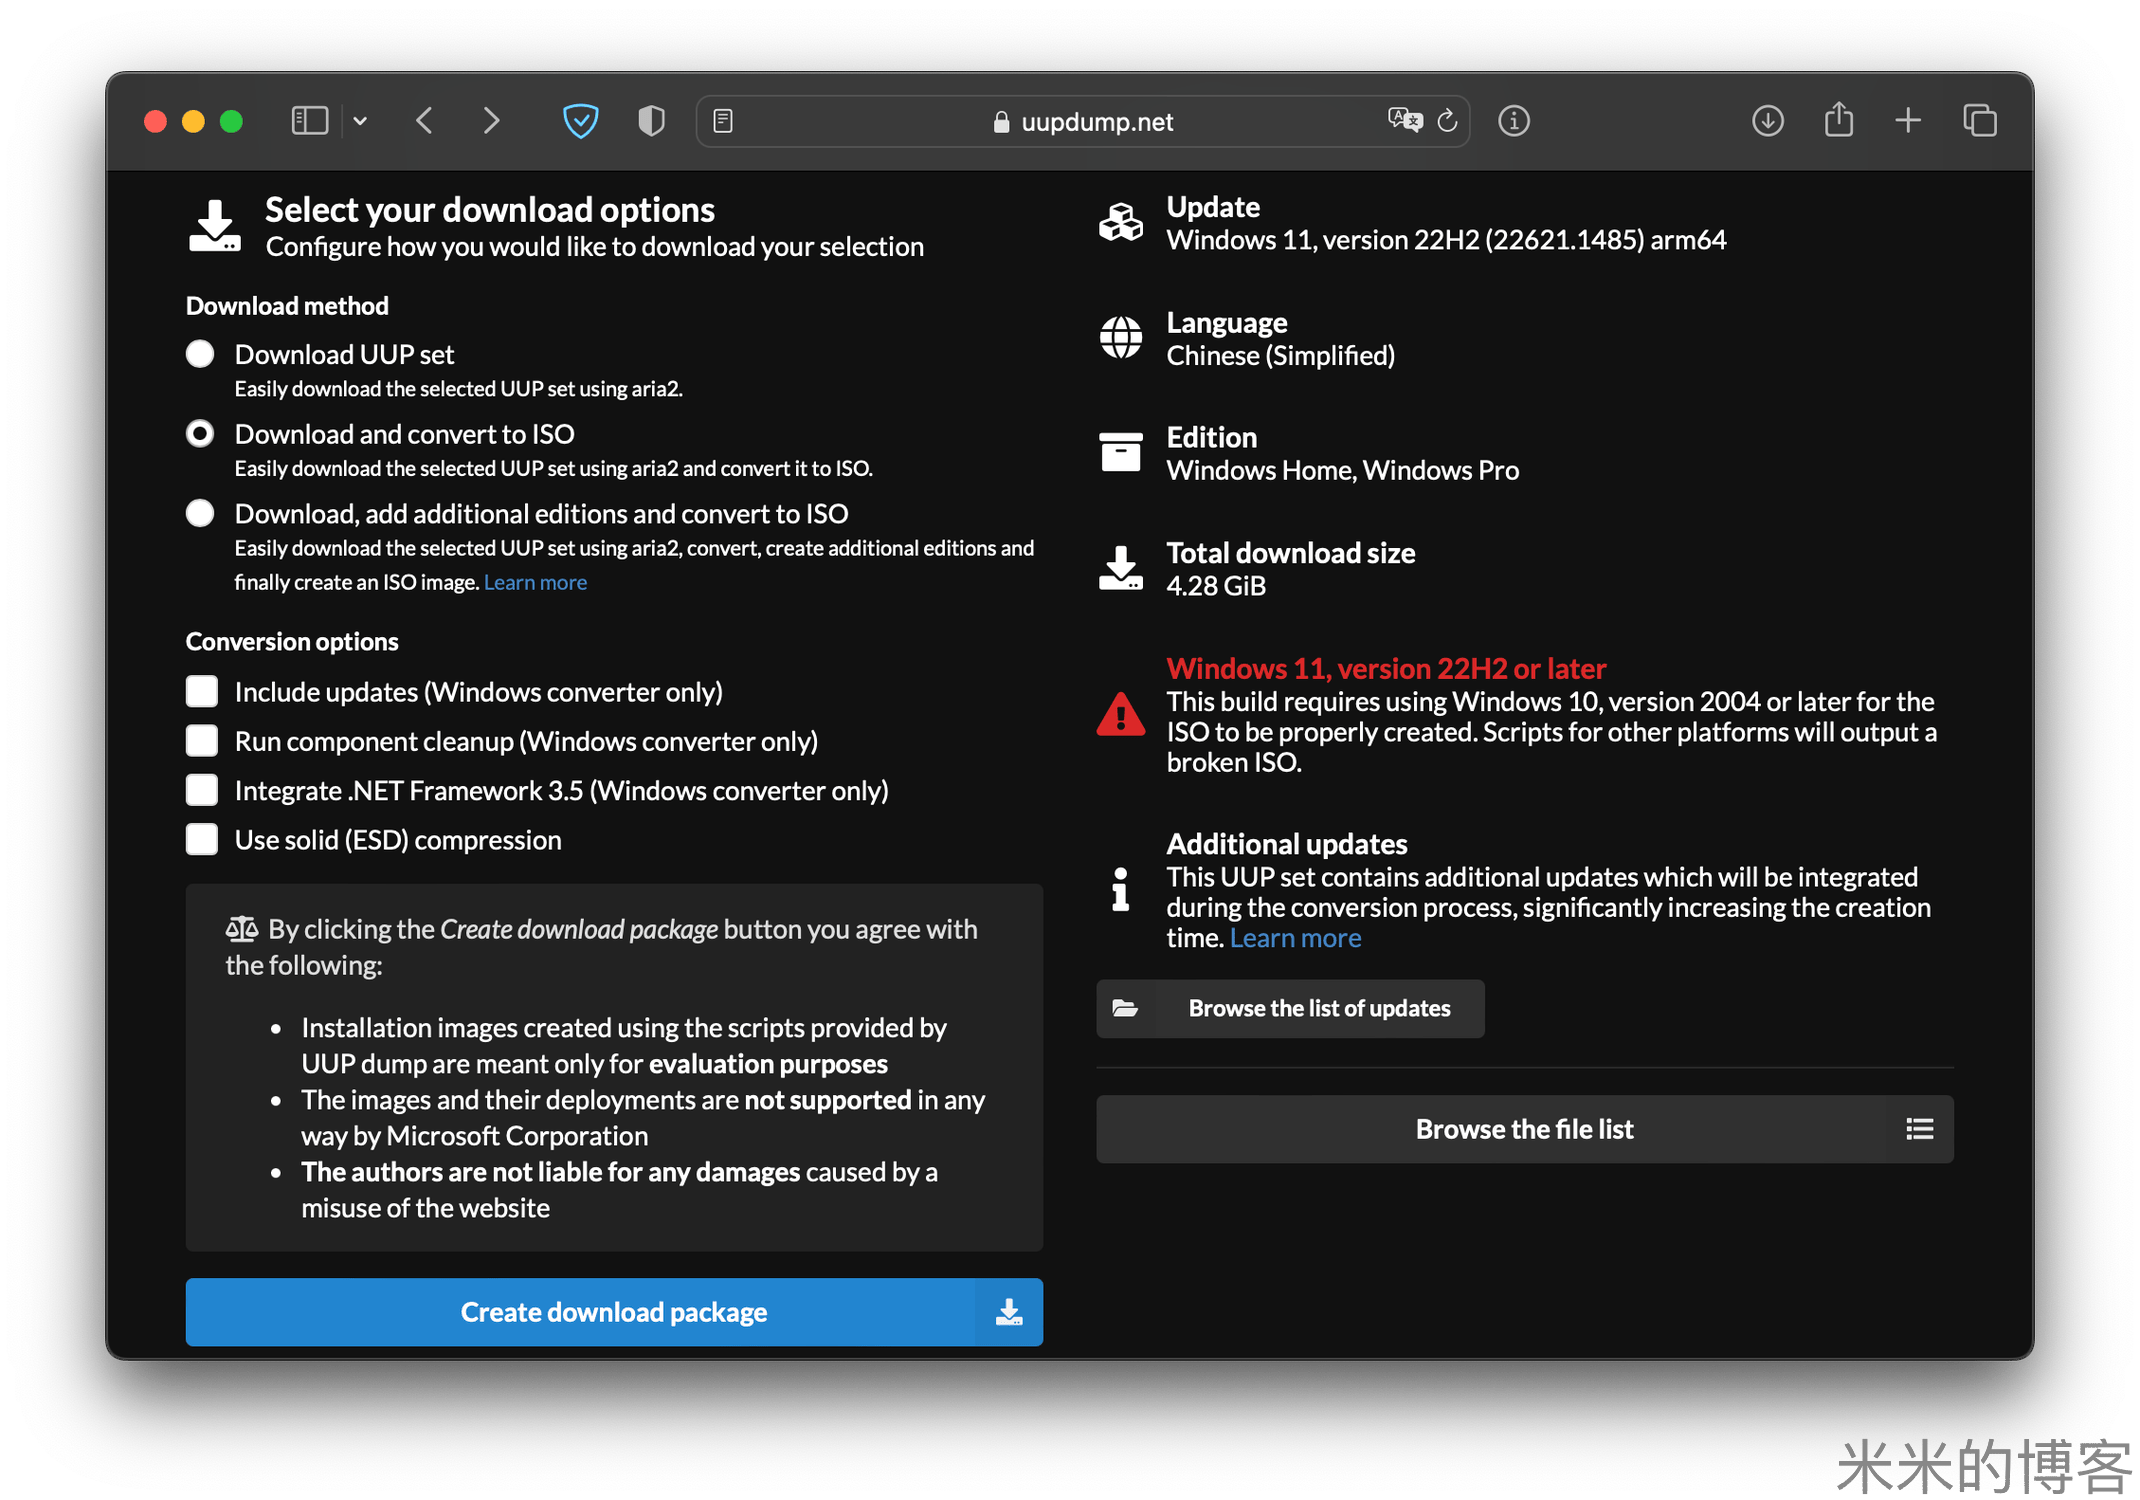Enable Include updates checkbox
The height and width of the screenshot is (1500, 2140).
click(207, 690)
